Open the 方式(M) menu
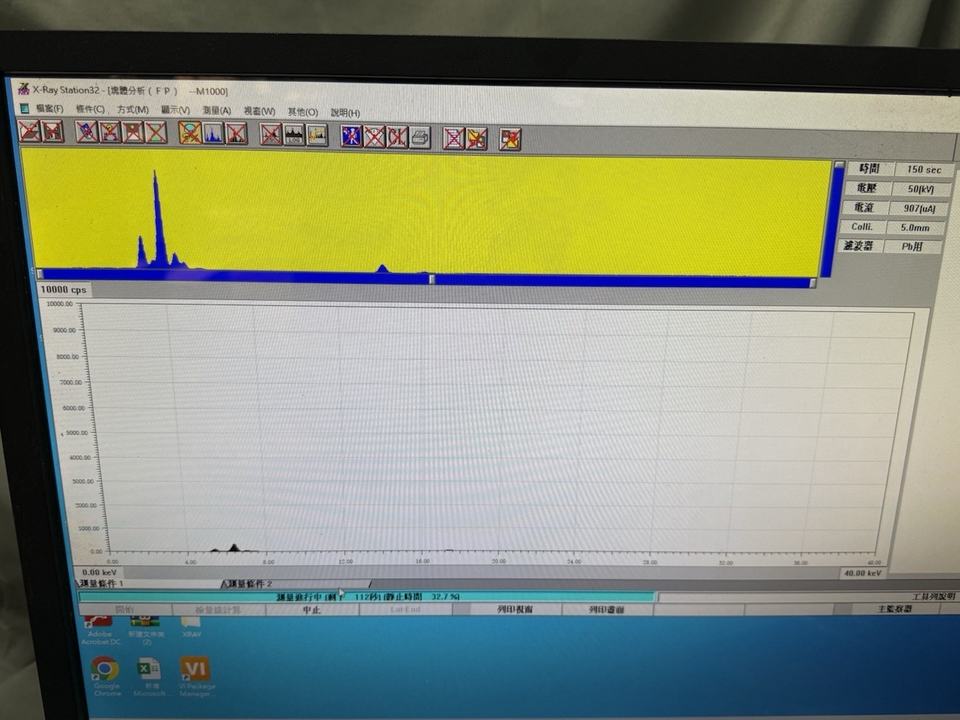Screen dimensions: 960x720 133,110
